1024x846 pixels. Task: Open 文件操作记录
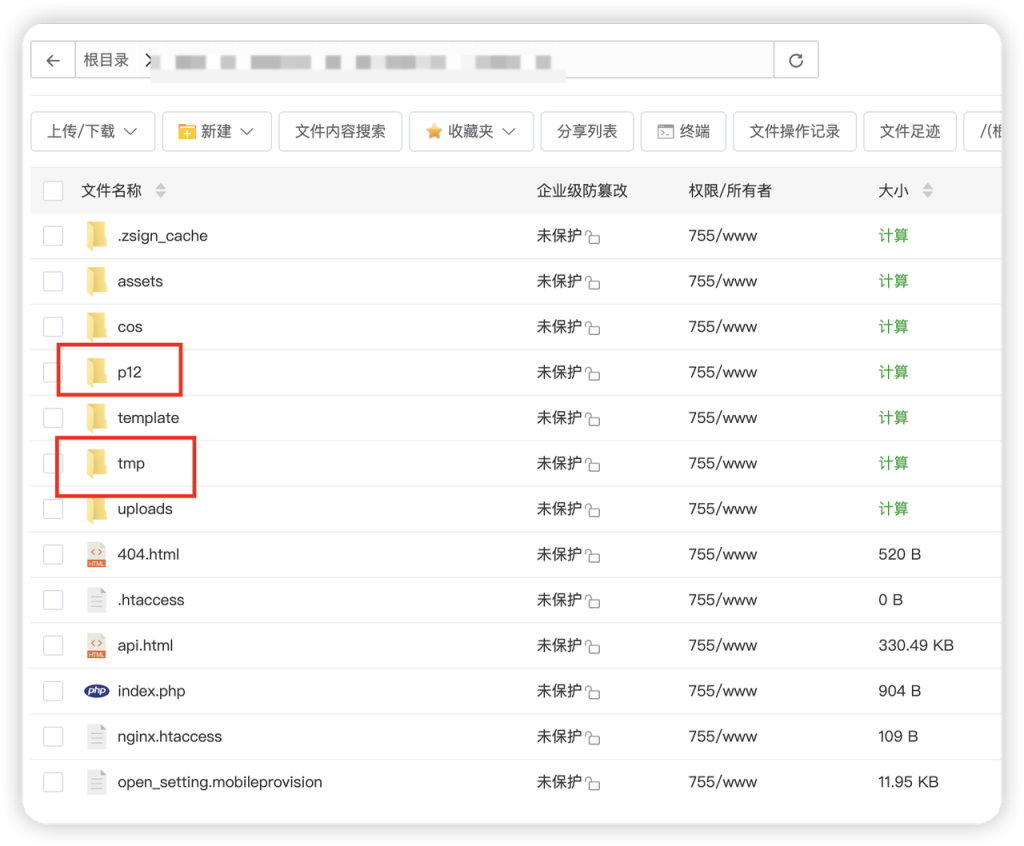794,131
